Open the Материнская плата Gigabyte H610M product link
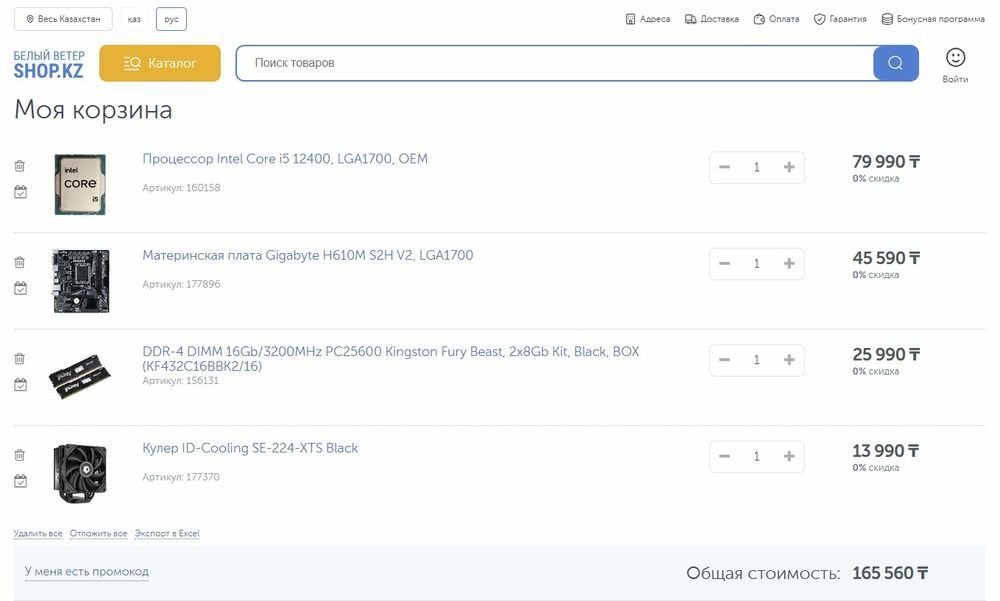Viewport: 1000px width, 601px height. coord(307,255)
